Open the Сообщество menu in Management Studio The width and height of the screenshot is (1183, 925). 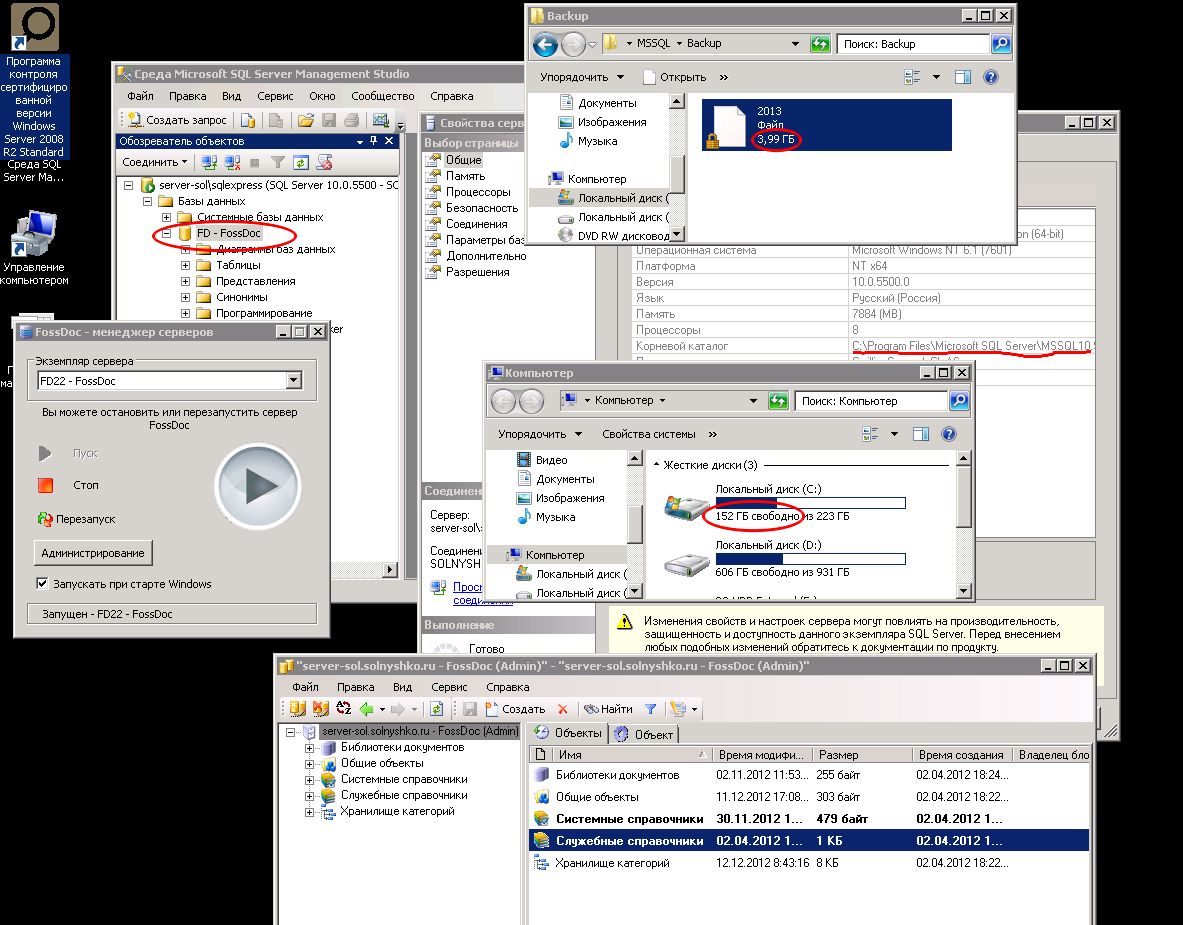coord(383,96)
